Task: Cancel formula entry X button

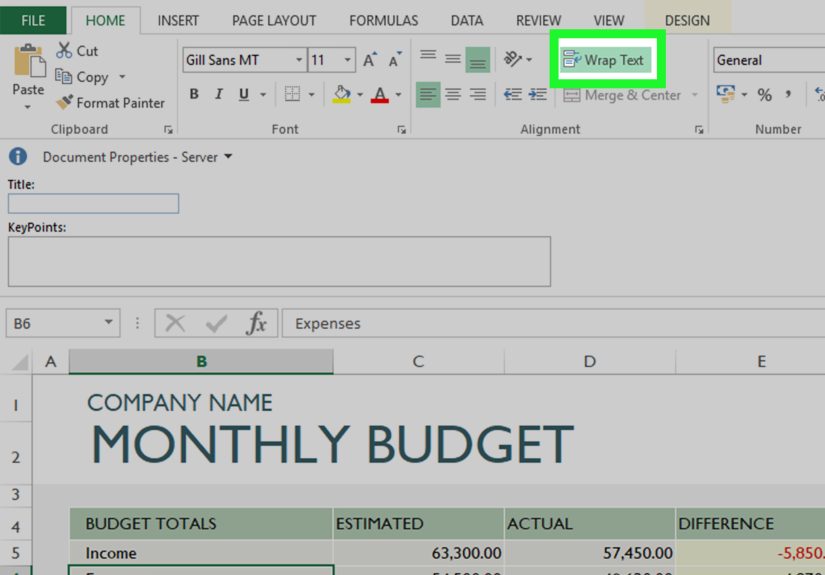Action: click(x=175, y=323)
